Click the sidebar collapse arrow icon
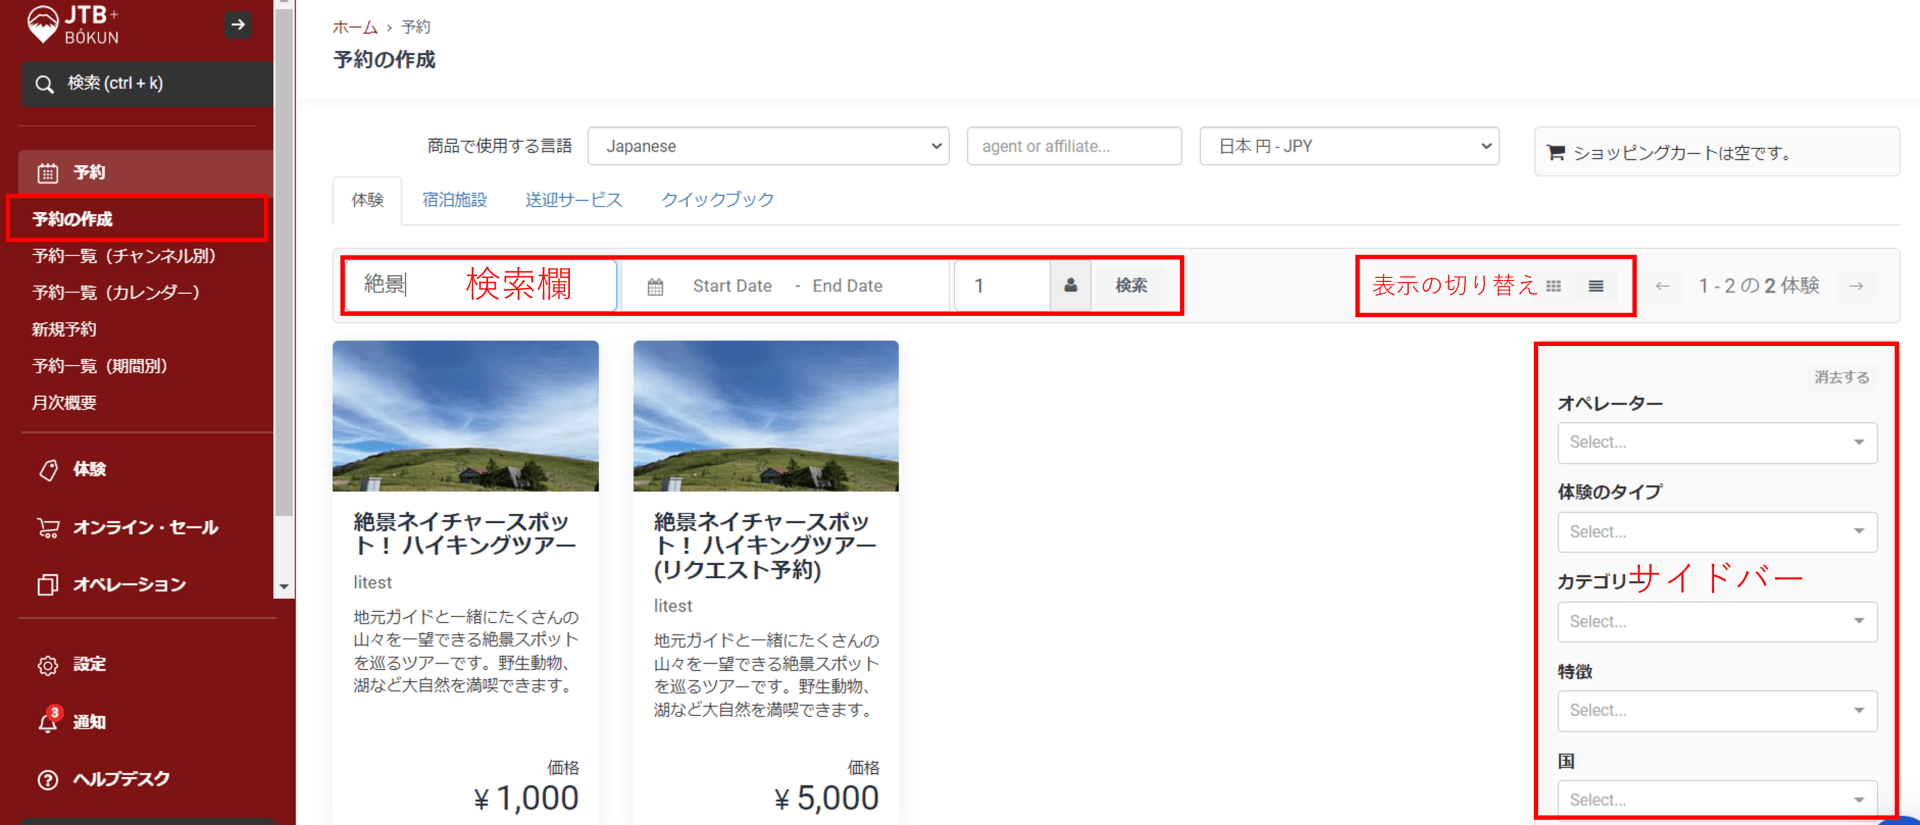The image size is (1920, 825). tap(238, 25)
